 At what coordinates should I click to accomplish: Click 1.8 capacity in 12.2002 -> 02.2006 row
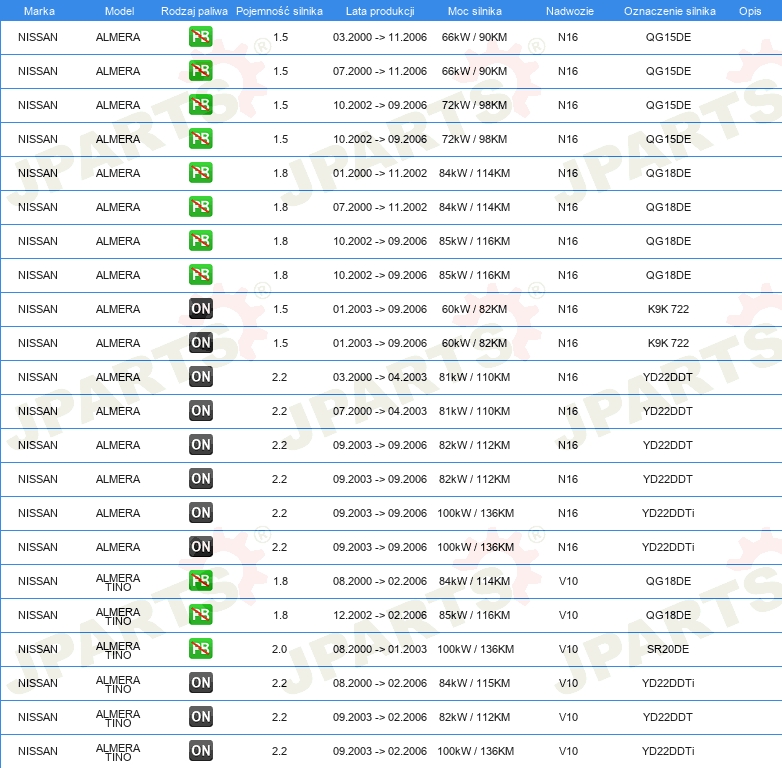280,615
